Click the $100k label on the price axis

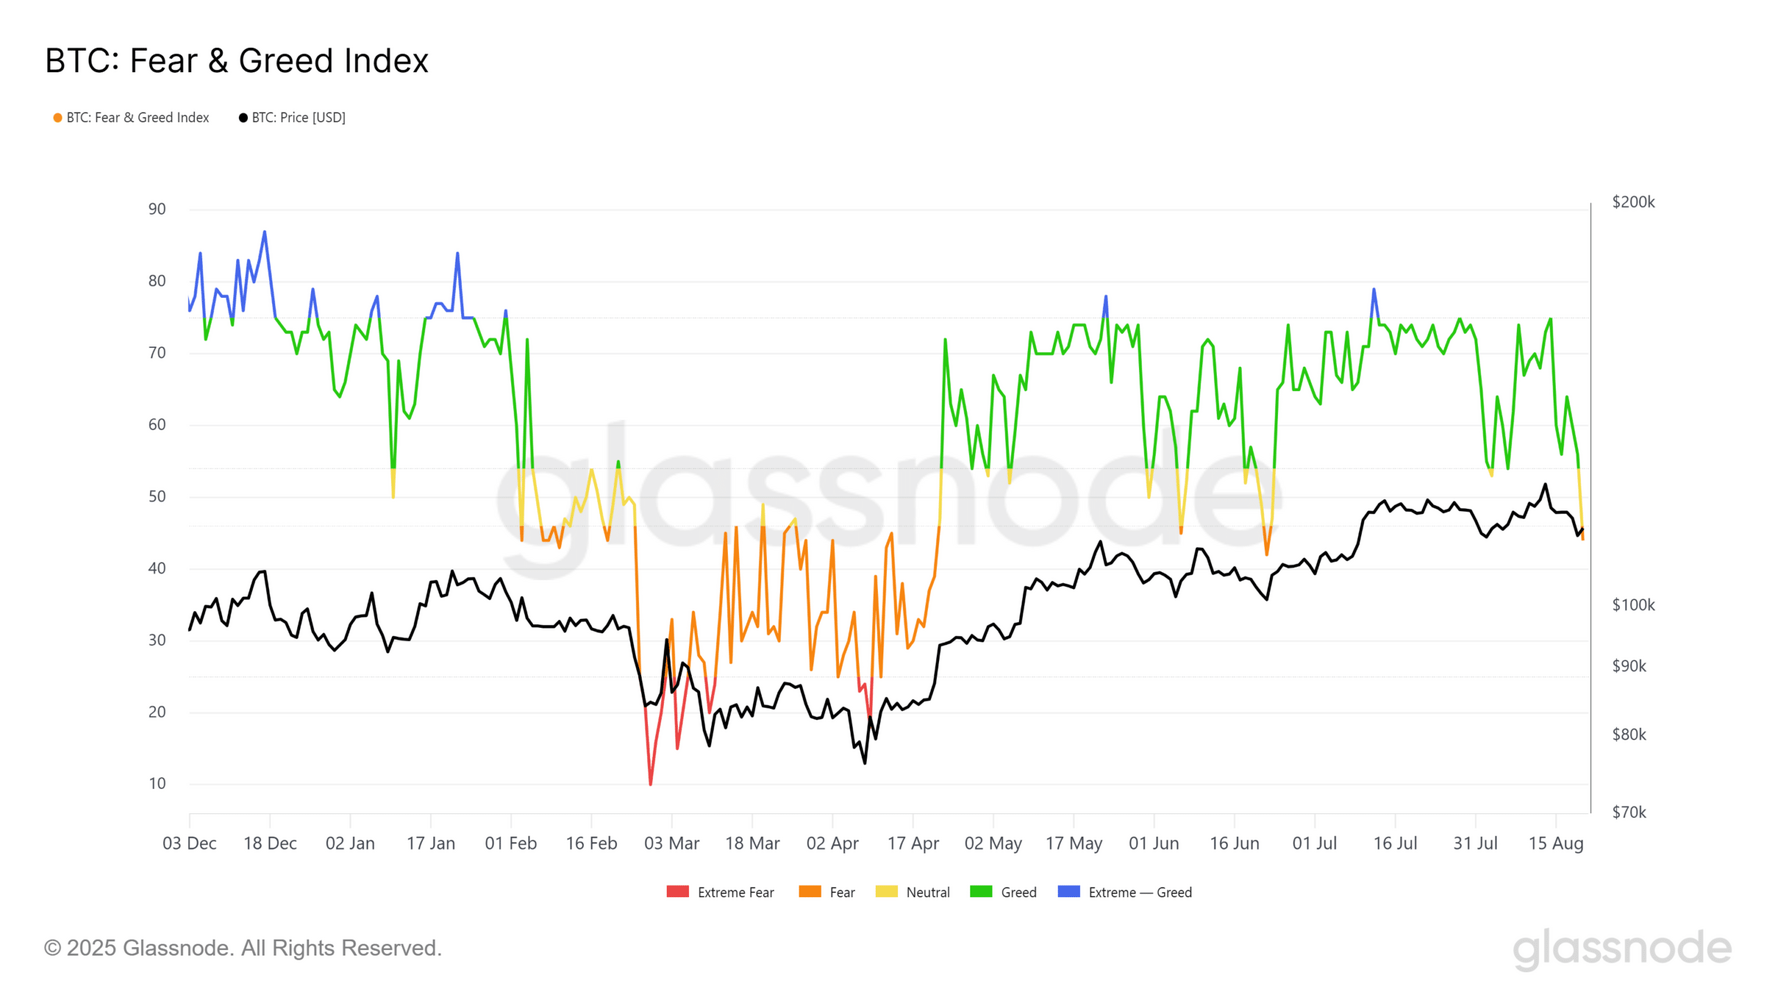(1633, 605)
